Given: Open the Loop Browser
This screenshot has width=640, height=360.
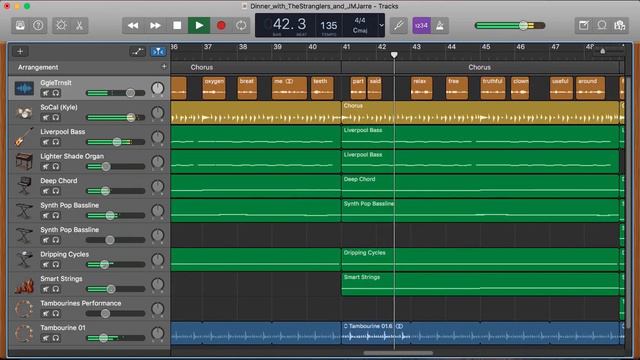Looking at the screenshot, I should click(x=602, y=25).
